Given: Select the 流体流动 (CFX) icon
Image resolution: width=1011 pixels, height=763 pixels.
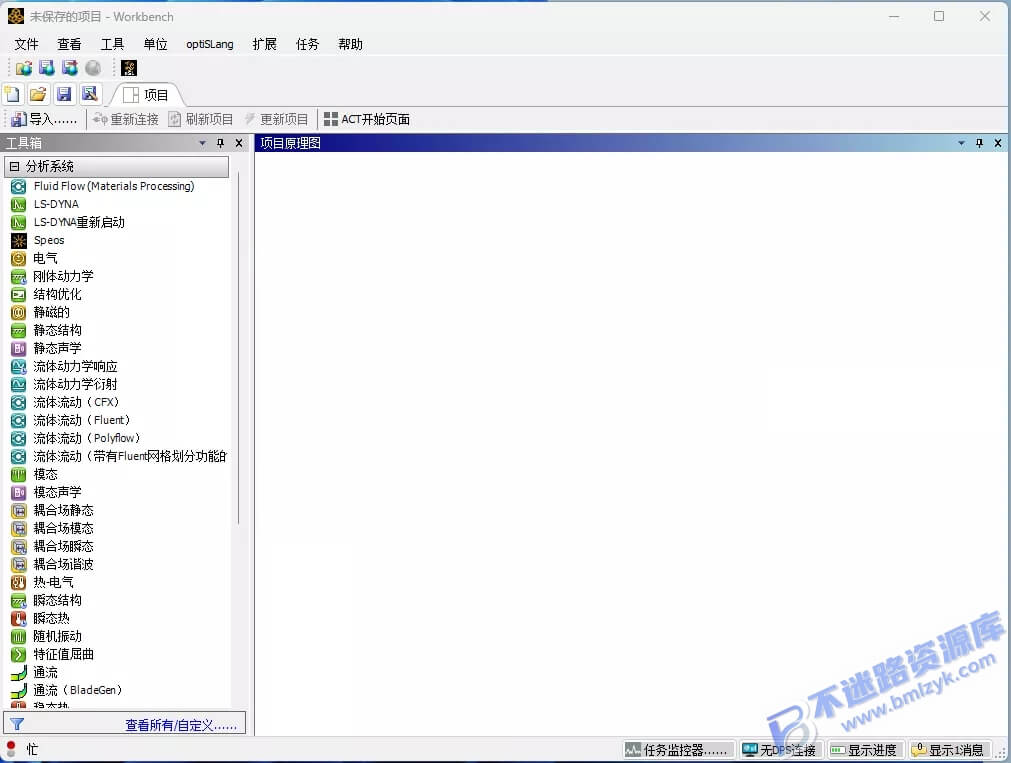Looking at the screenshot, I should pos(19,402).
